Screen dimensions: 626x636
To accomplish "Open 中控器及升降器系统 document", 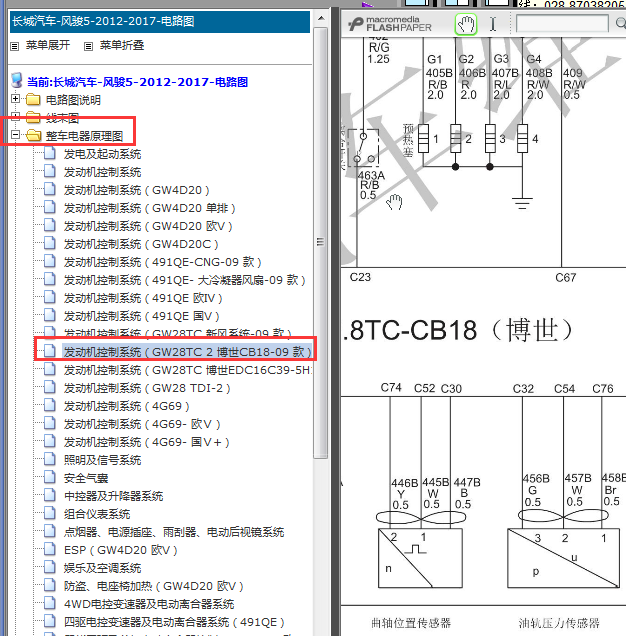I will tap(113, 496).
